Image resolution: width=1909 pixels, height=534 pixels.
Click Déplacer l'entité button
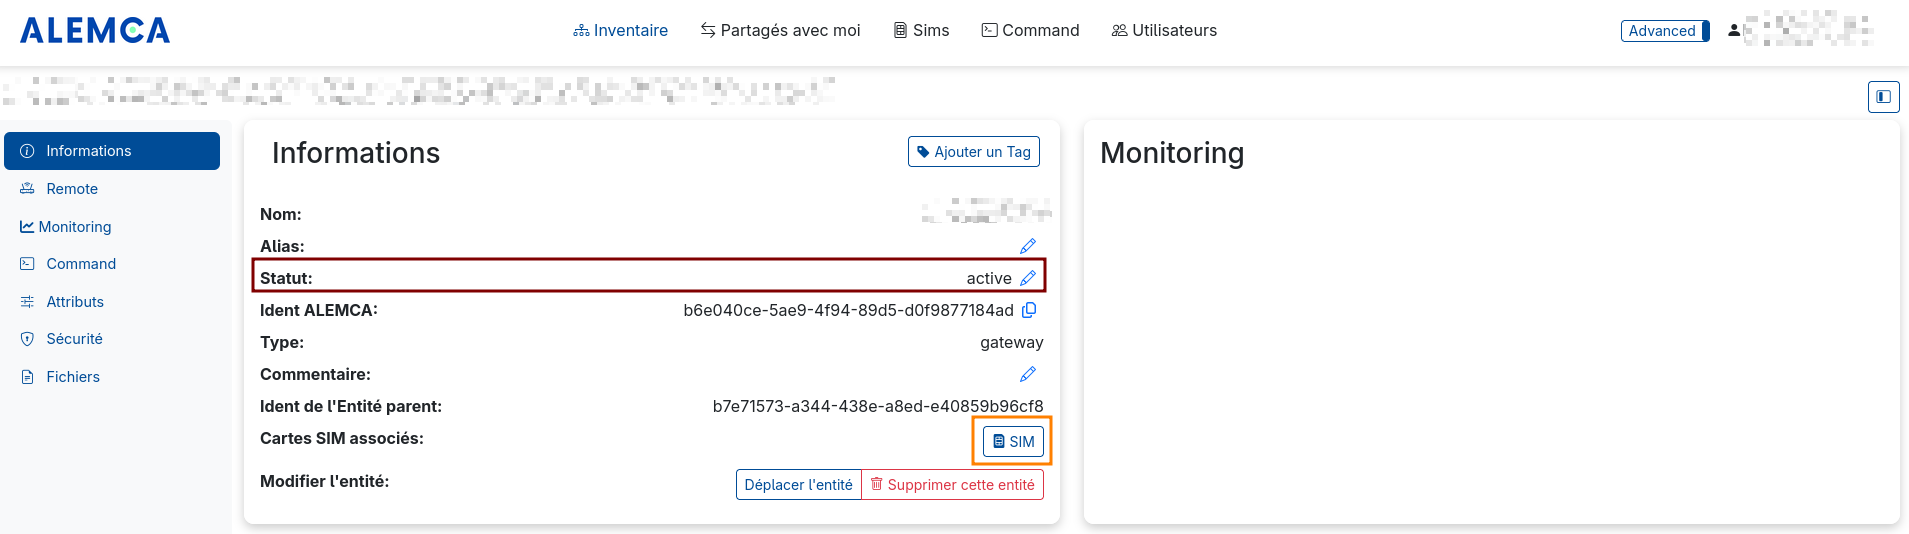tap(798, 485)
